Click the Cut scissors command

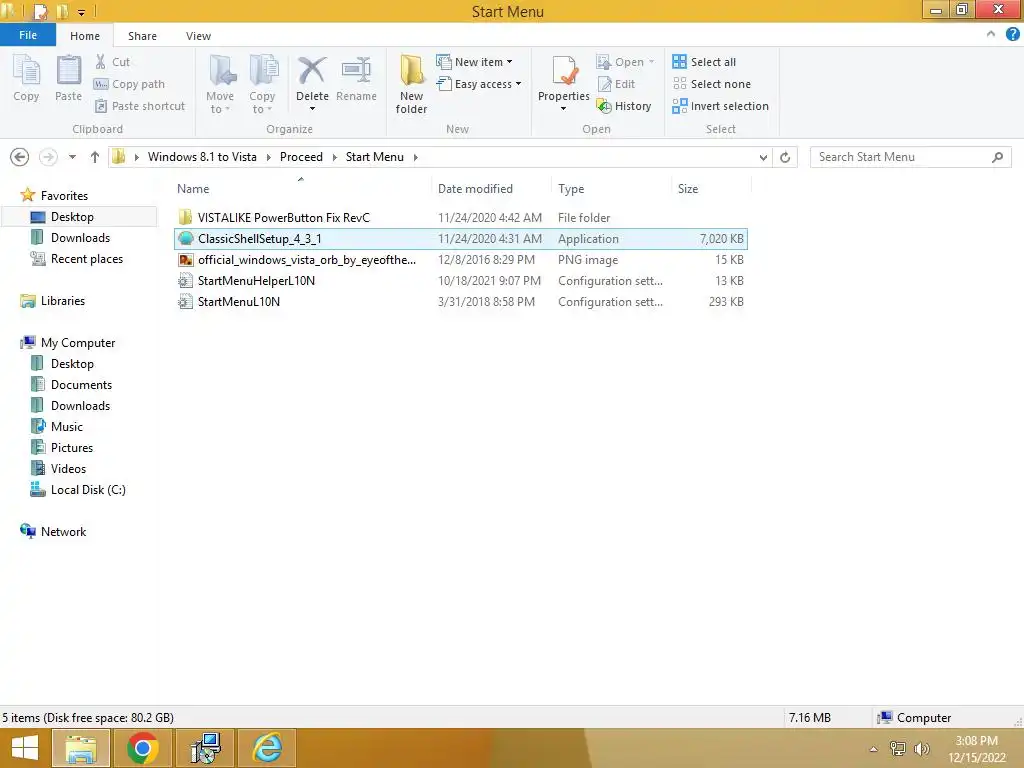pos(112,62)
